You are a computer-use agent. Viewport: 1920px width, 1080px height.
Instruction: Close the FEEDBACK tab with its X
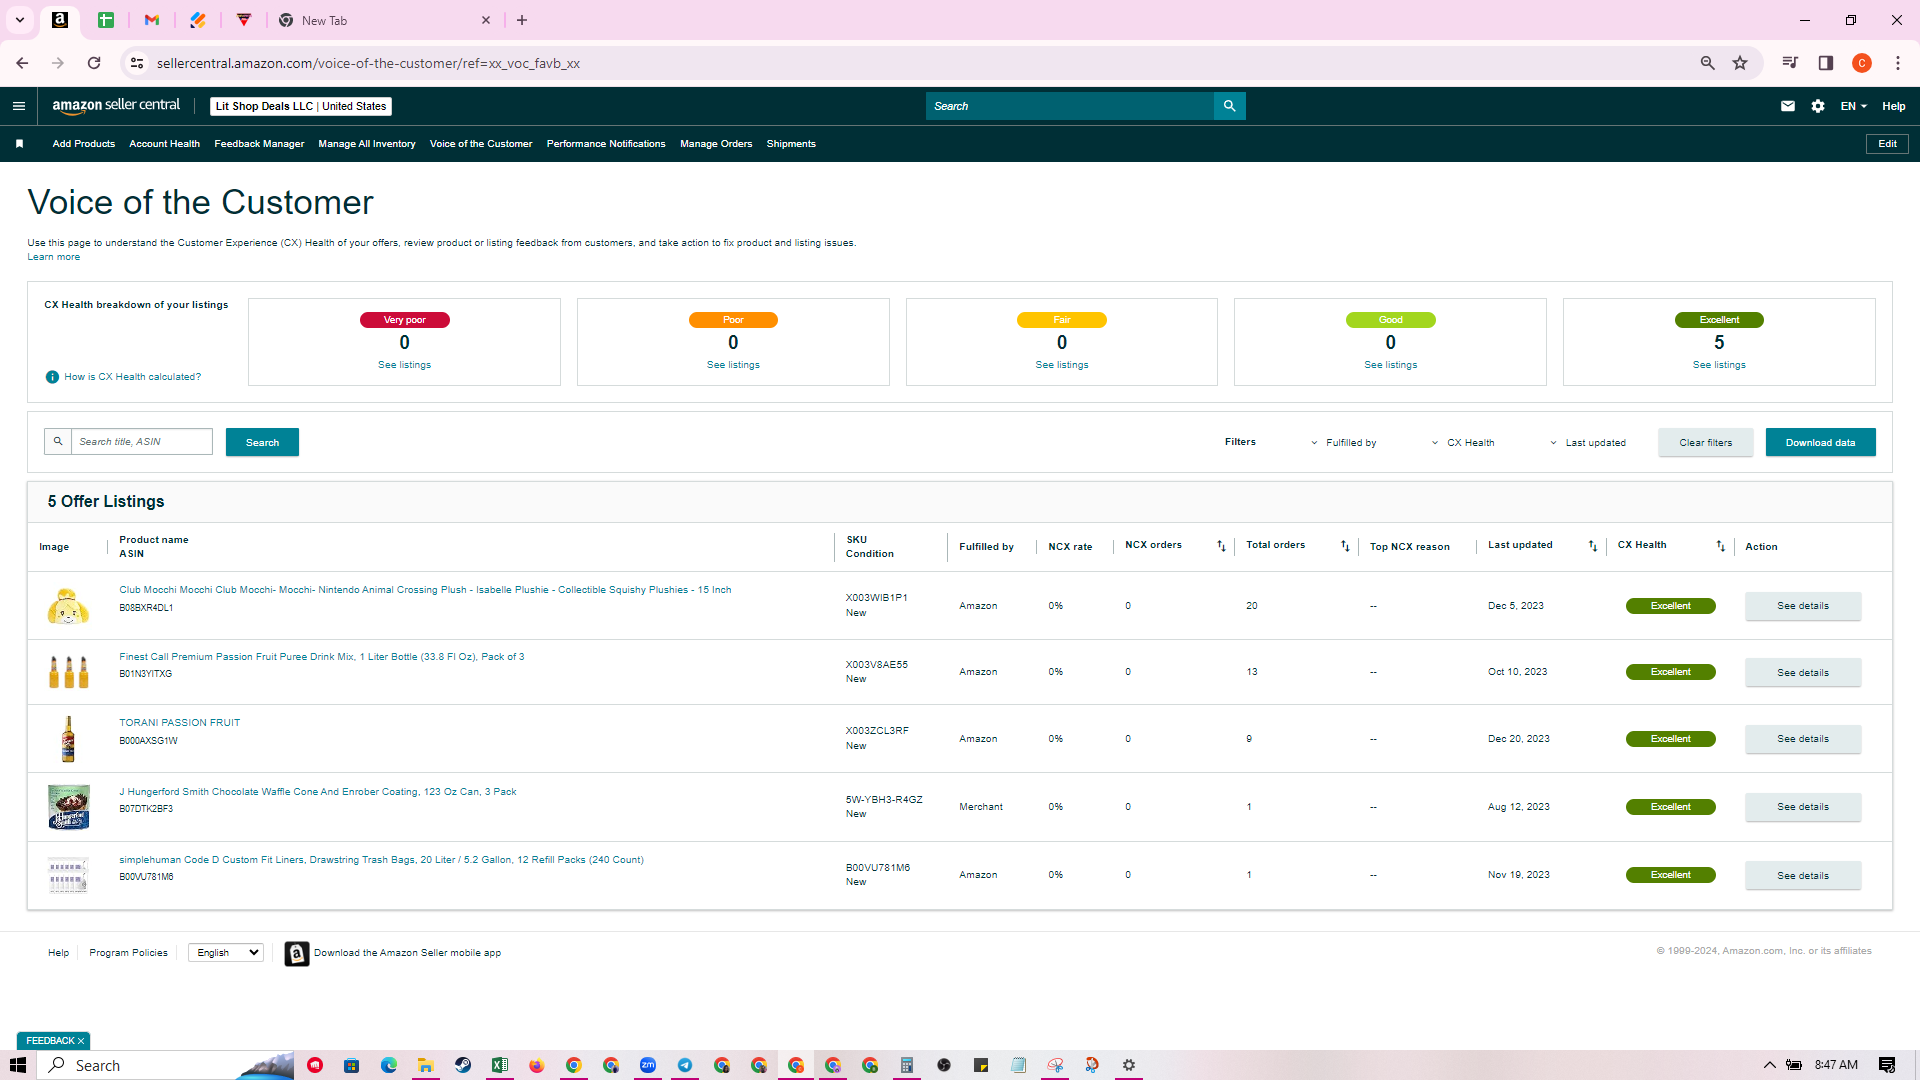click(81, 1041)
